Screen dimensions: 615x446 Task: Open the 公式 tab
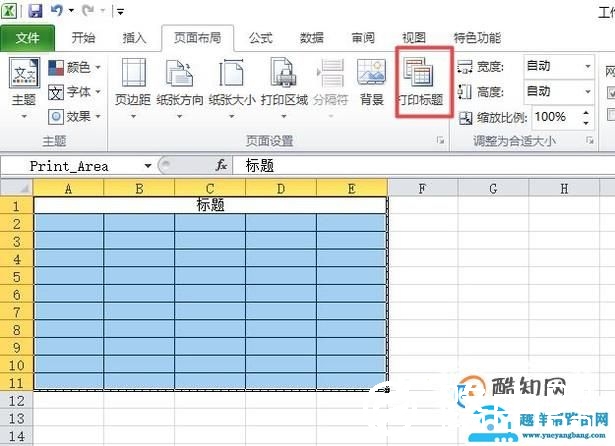pos(260,38)
